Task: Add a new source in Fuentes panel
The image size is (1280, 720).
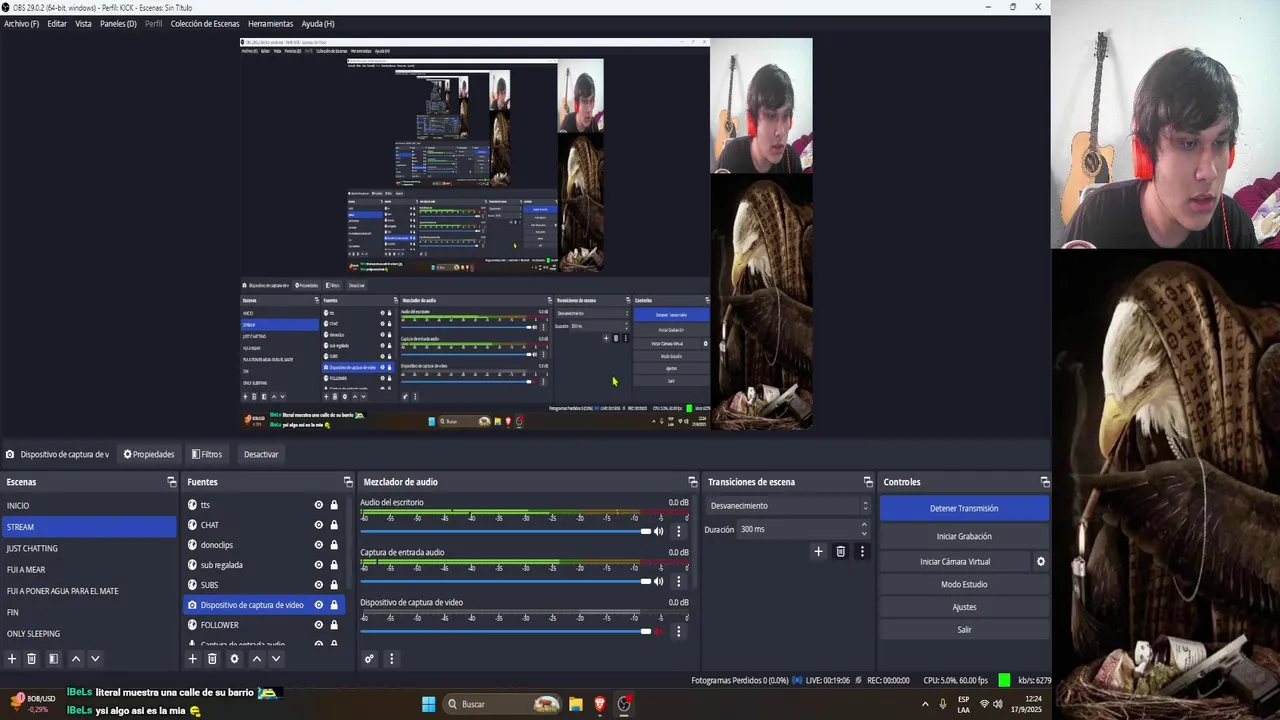Action: (193, 659)
